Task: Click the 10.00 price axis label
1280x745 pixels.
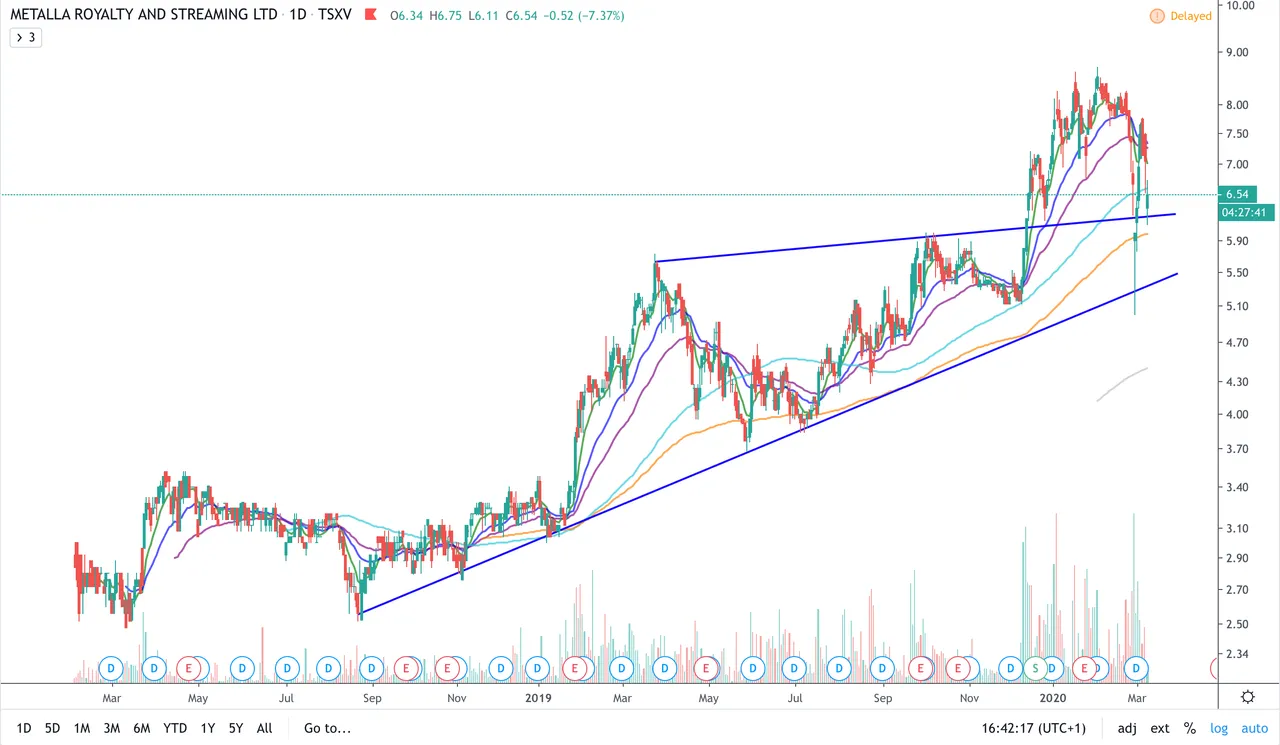Action: tap(1240, 6)
